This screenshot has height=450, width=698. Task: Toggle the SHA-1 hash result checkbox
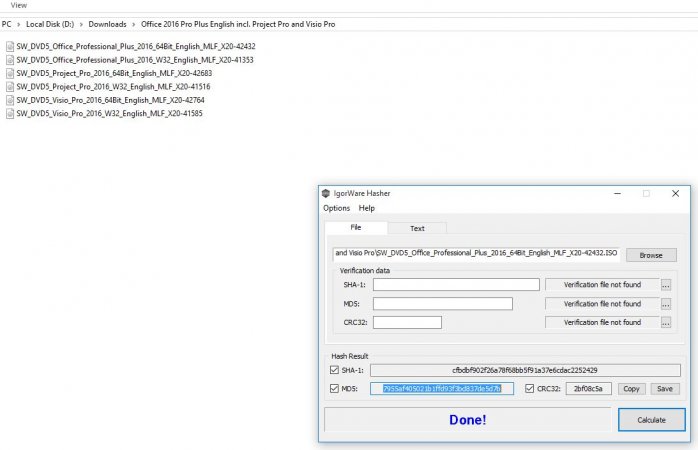pos(334,370)
